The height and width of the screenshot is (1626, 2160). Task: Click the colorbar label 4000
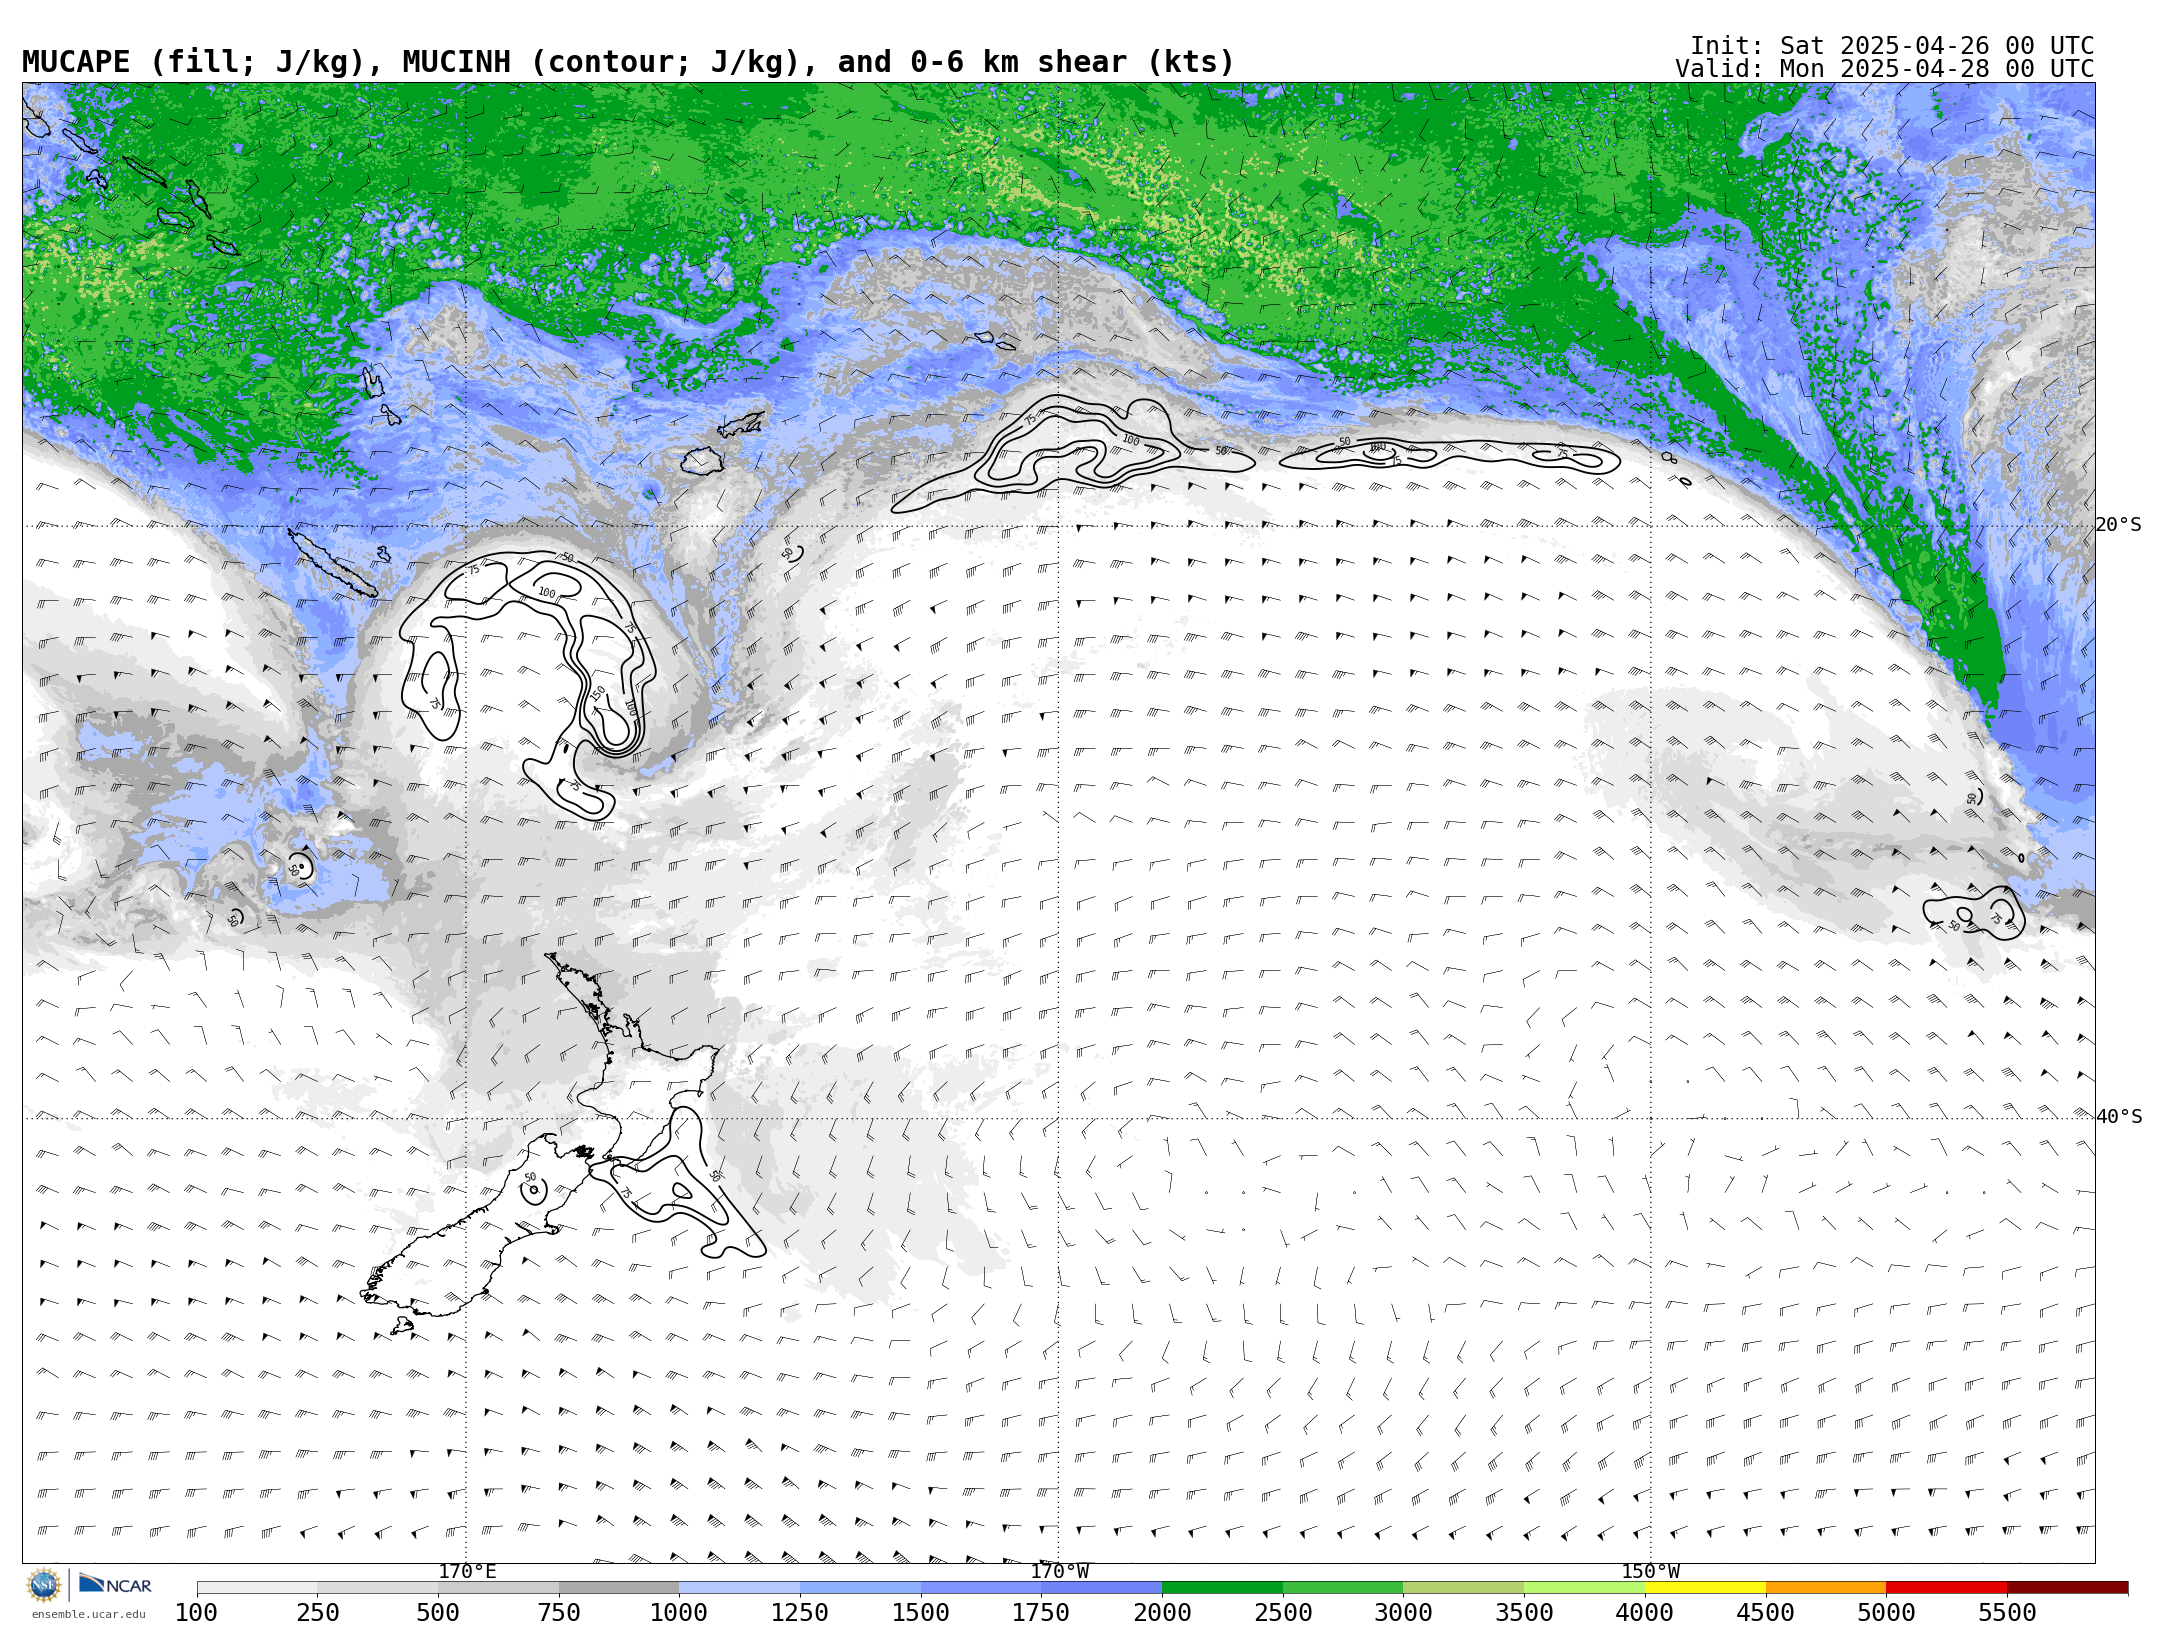[1645, 1613]
